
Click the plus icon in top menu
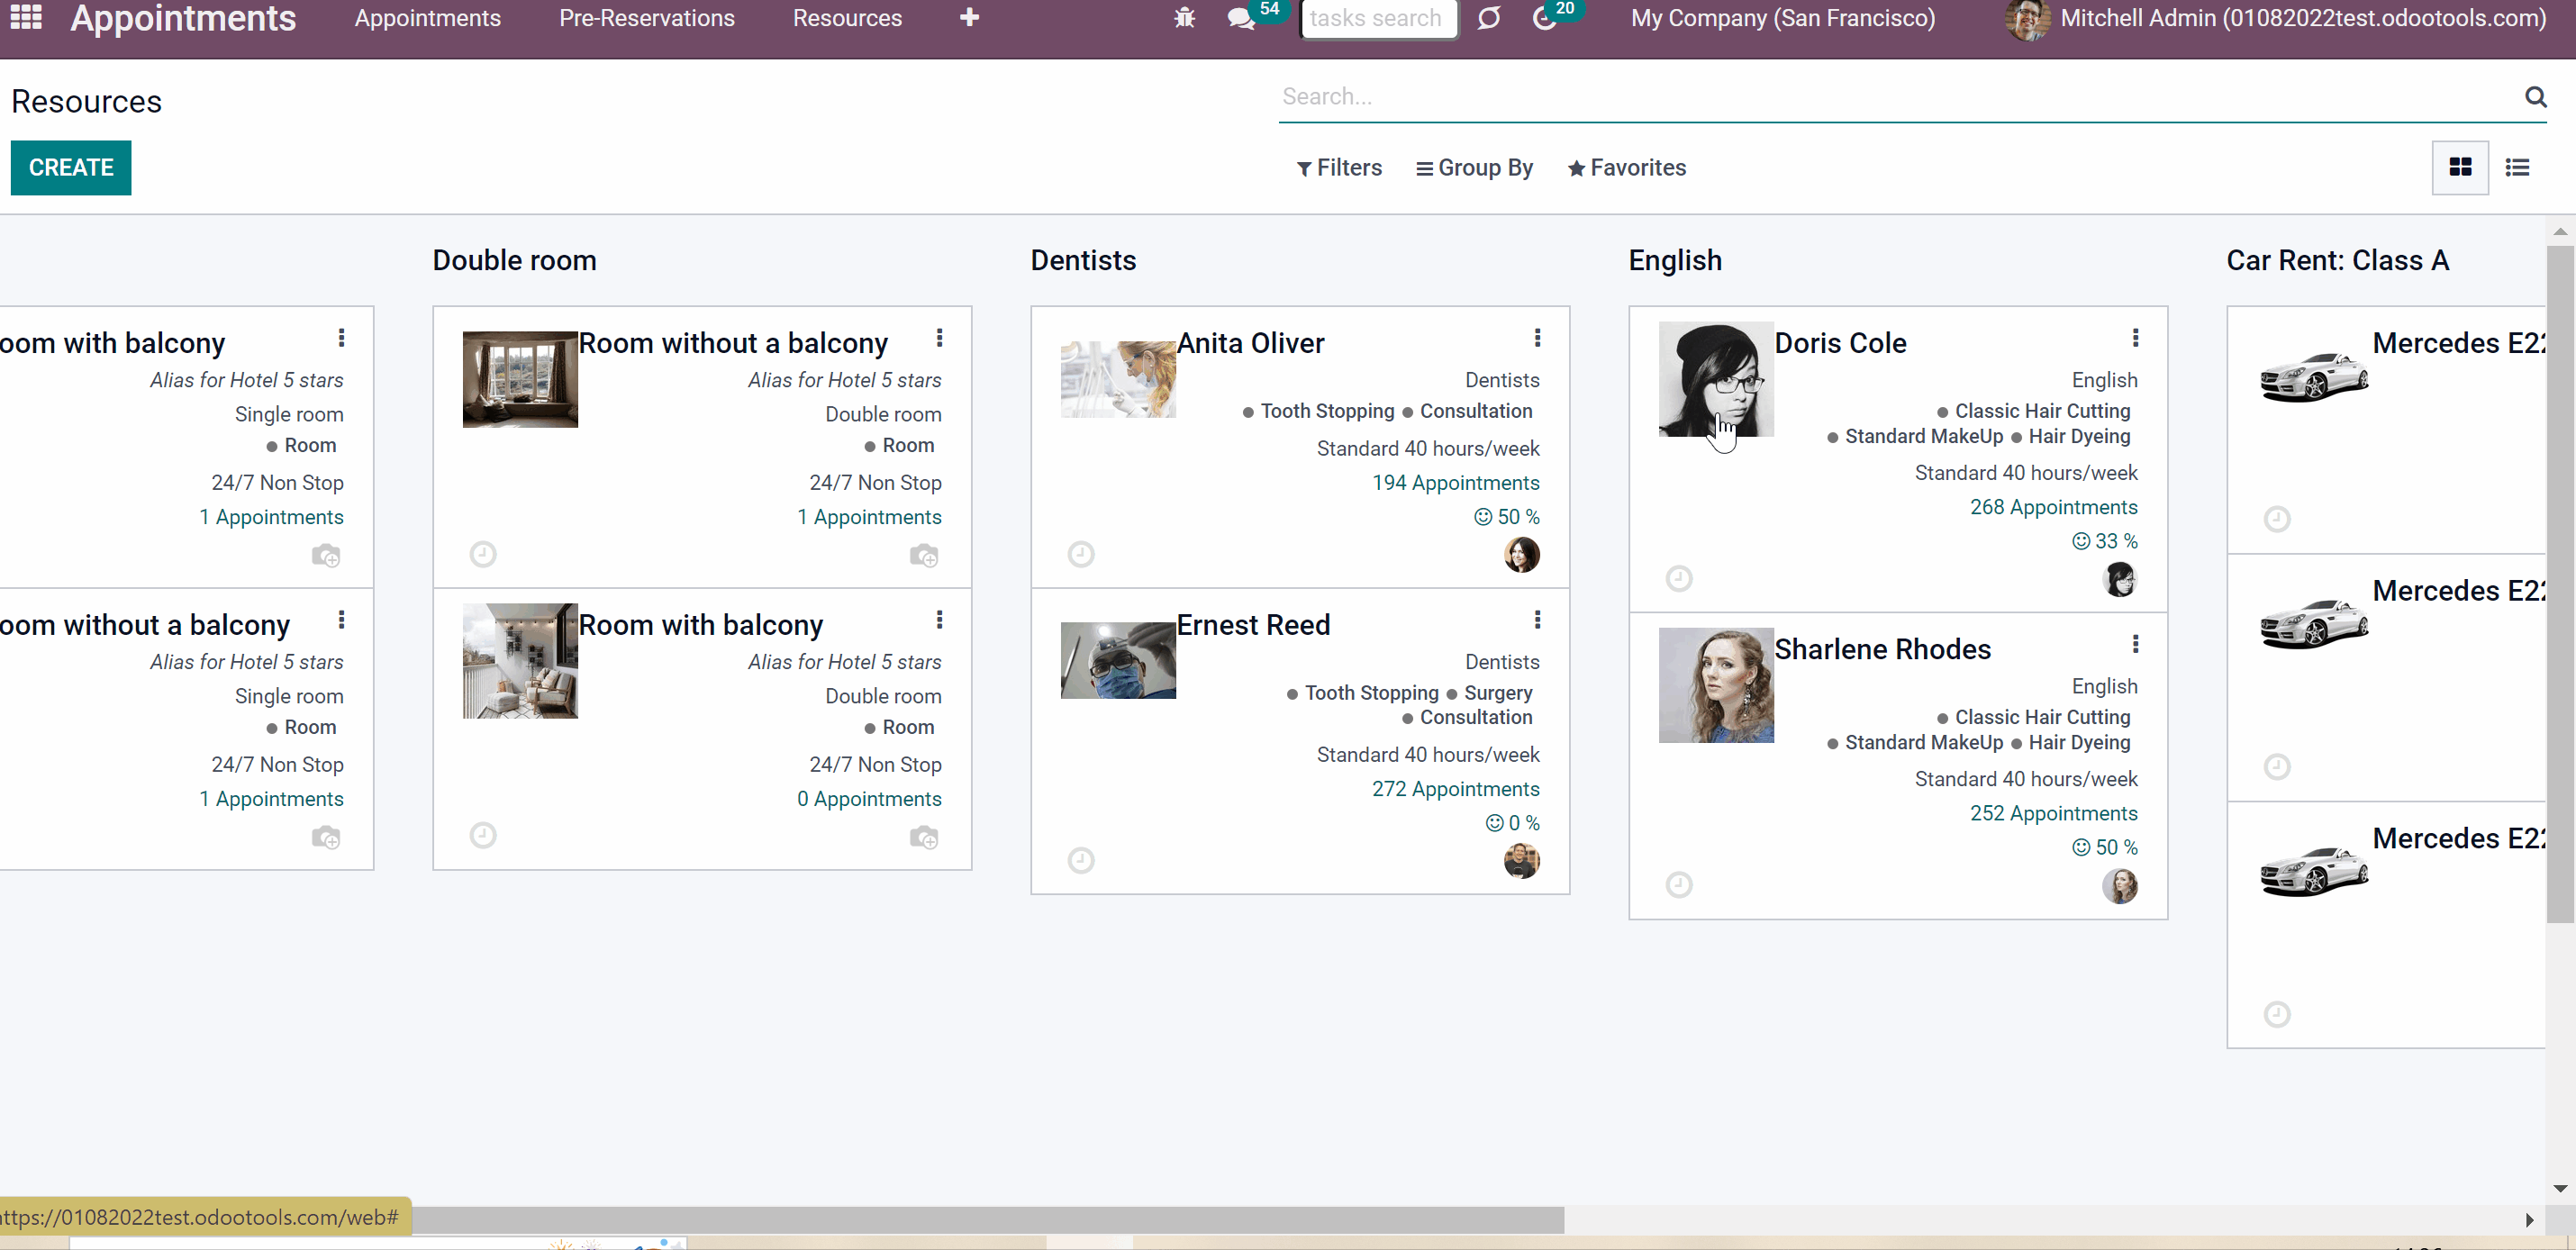[969, 18]
